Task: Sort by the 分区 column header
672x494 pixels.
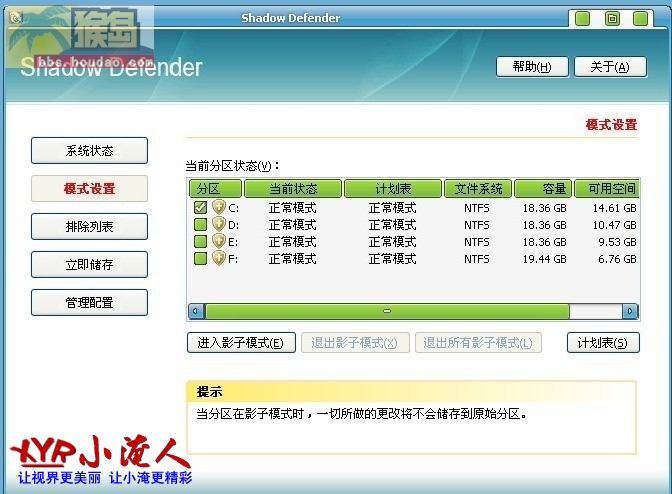Action: (215, 189)
